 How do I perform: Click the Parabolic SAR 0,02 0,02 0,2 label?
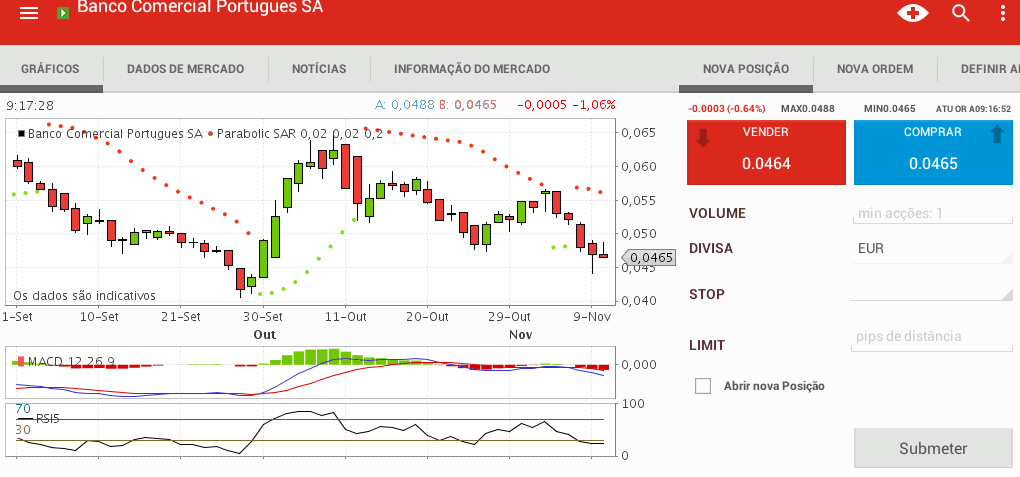click(300, 134)
